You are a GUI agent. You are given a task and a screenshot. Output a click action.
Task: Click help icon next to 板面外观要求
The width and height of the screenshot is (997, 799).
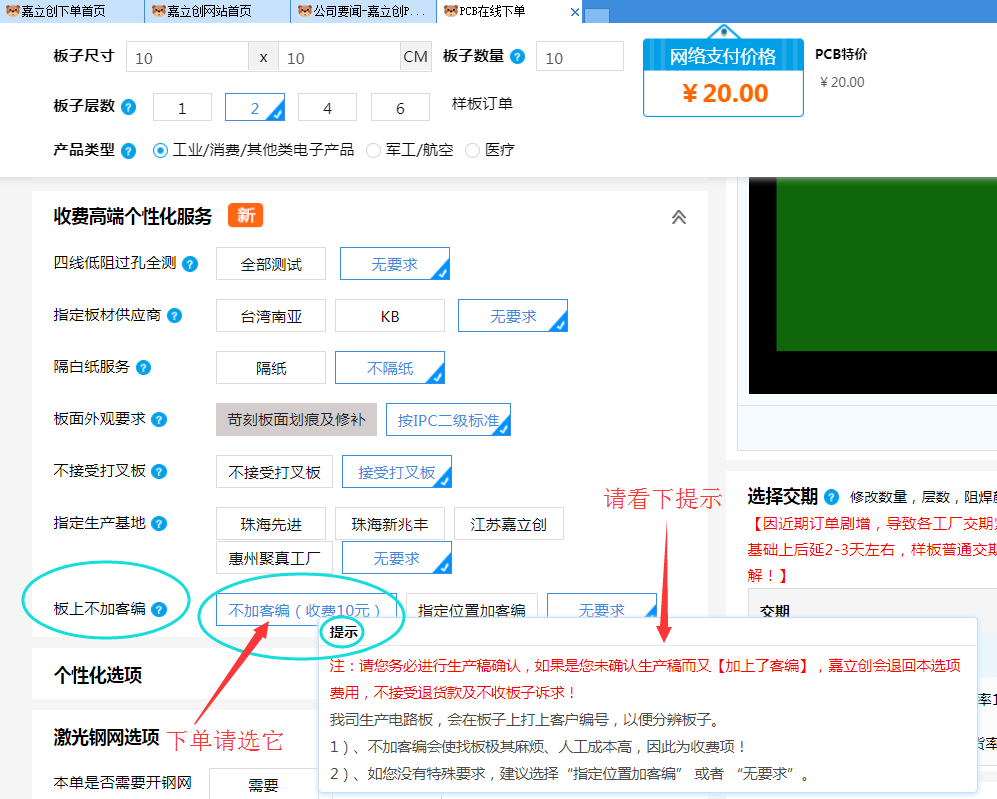pyautogui.click(x=159, y=420)
